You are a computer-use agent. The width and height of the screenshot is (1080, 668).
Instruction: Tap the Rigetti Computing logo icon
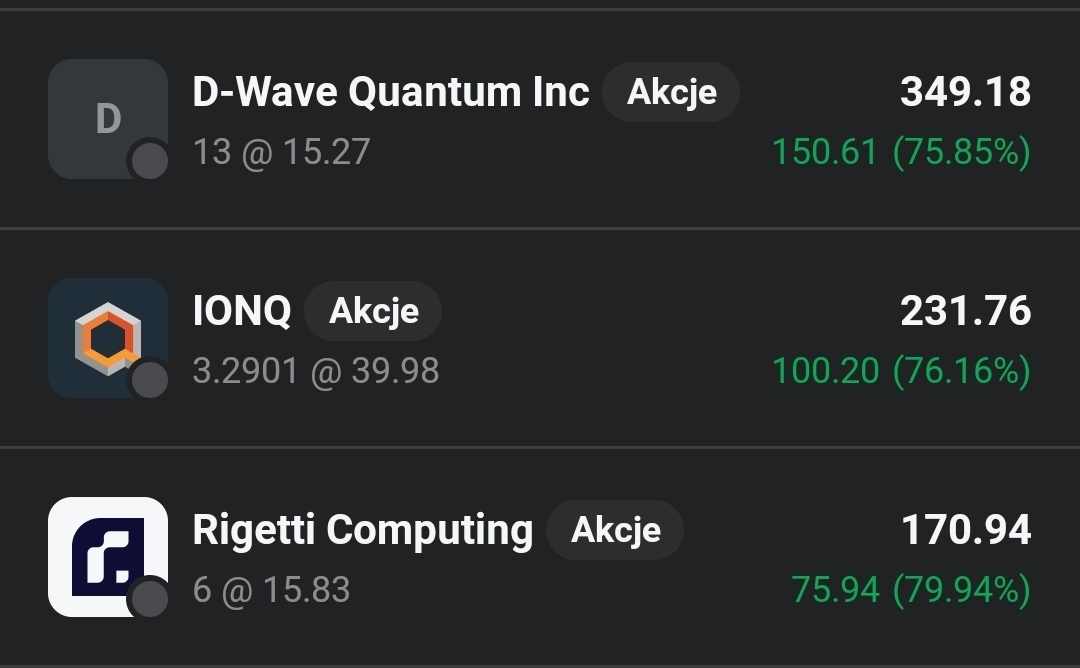coord(107,556)
